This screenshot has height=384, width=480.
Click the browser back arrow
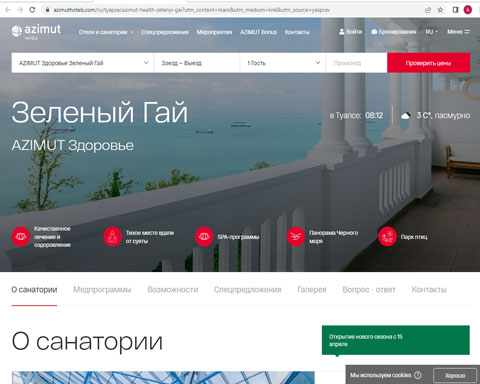pos(8,10)
